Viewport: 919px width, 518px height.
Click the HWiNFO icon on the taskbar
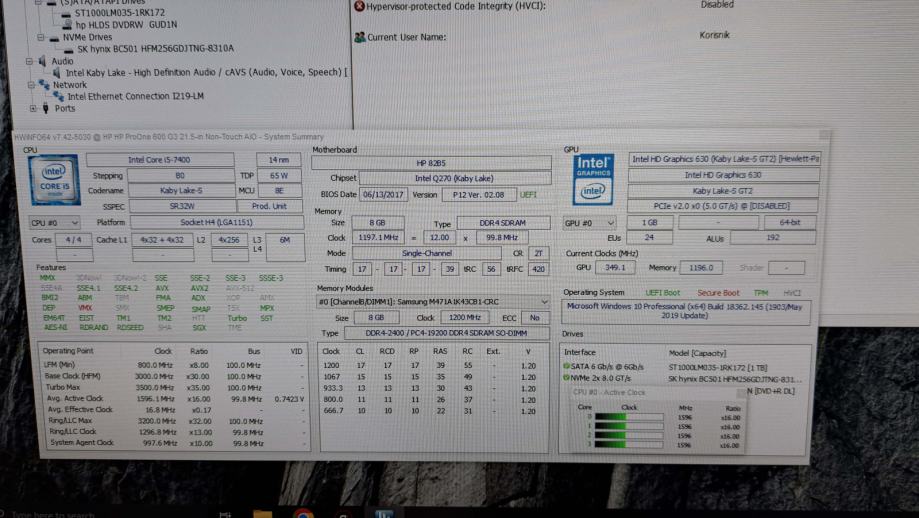pos(384,514)
